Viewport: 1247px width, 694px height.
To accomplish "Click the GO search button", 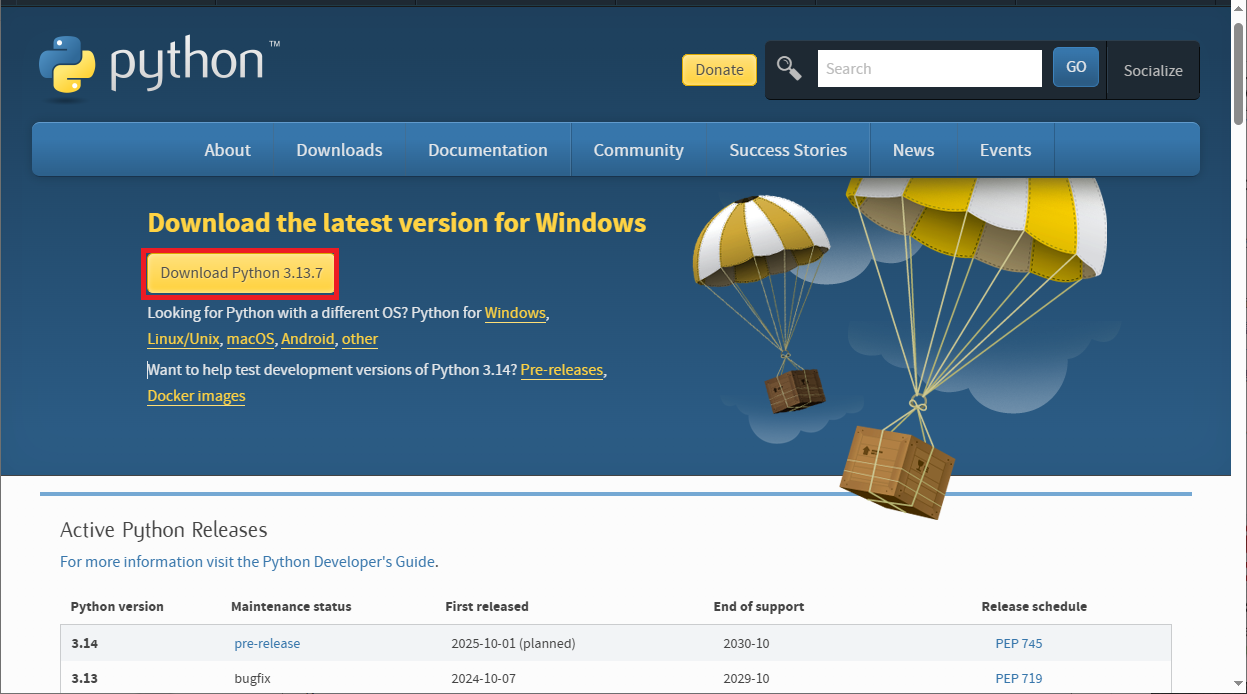I will 1076,67.
